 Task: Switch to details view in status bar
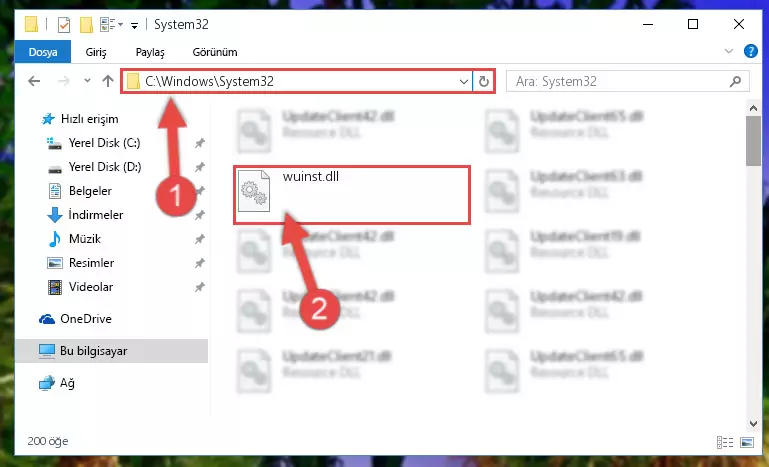(x=725, y=442)
